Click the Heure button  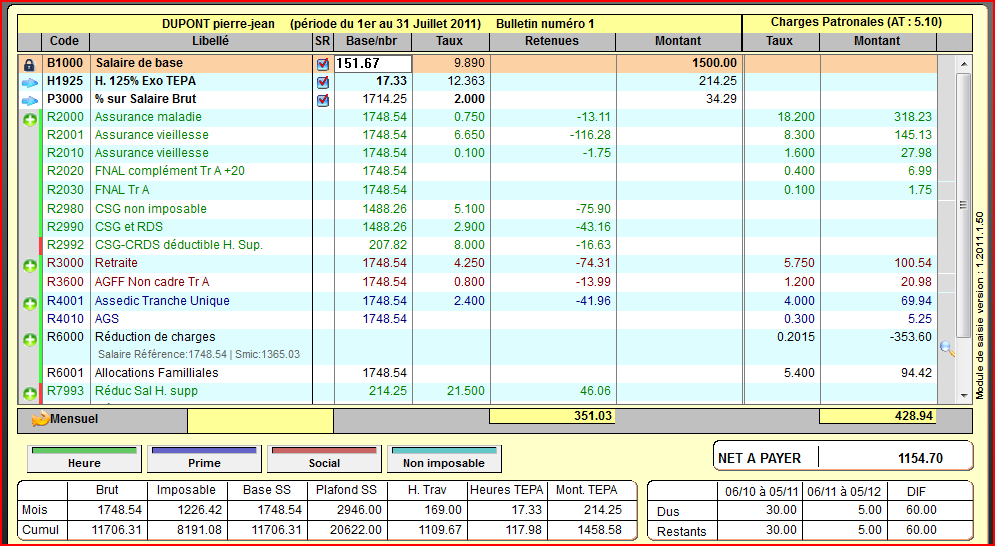(84, 459)
